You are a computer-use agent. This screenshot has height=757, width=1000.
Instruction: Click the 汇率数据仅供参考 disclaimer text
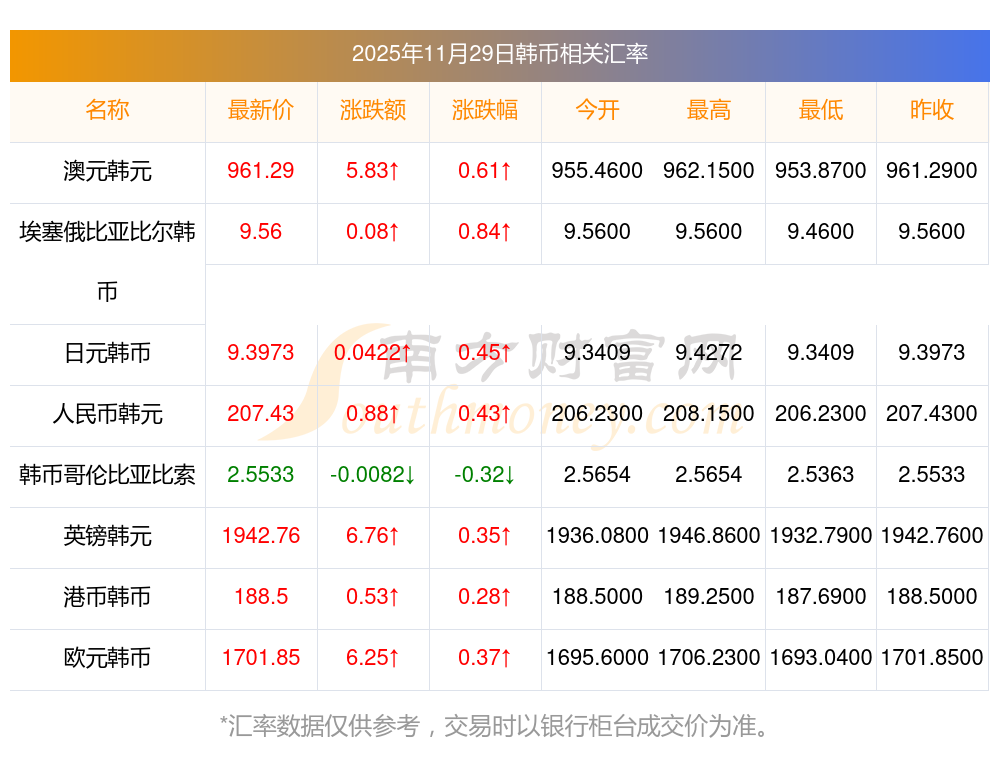coord(495,725)
